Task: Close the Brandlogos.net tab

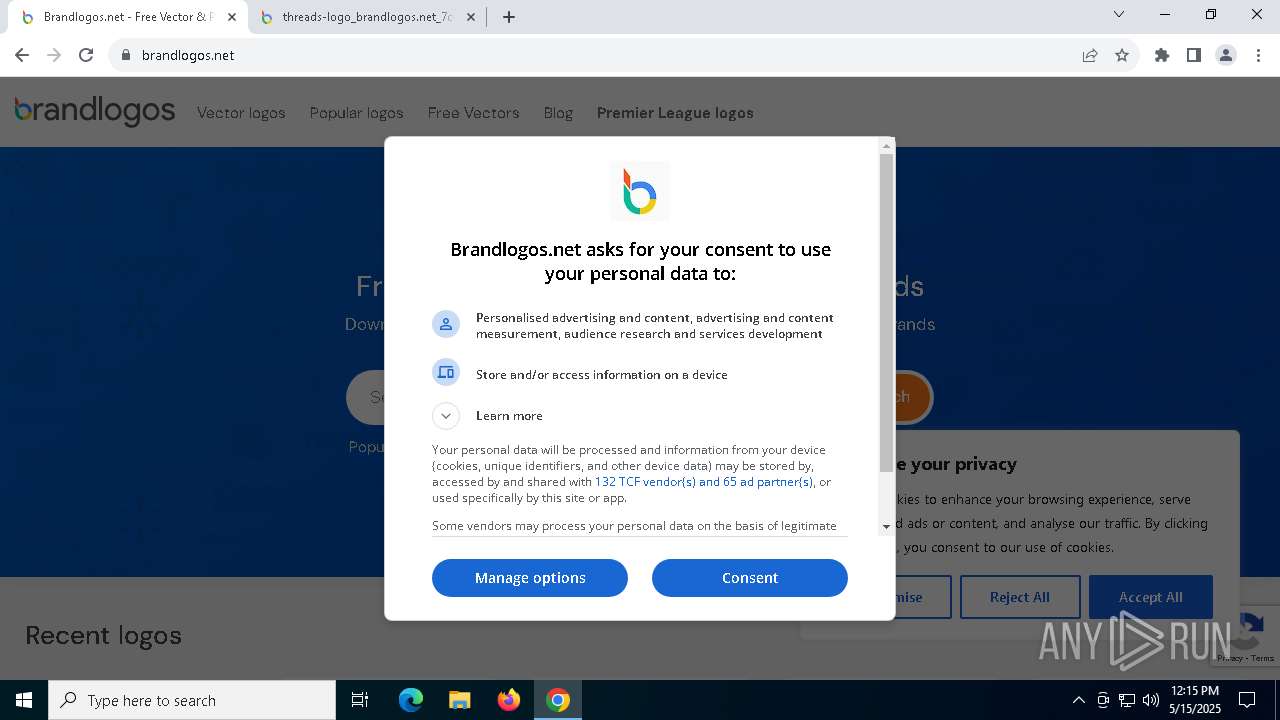Action: (232, 17)
